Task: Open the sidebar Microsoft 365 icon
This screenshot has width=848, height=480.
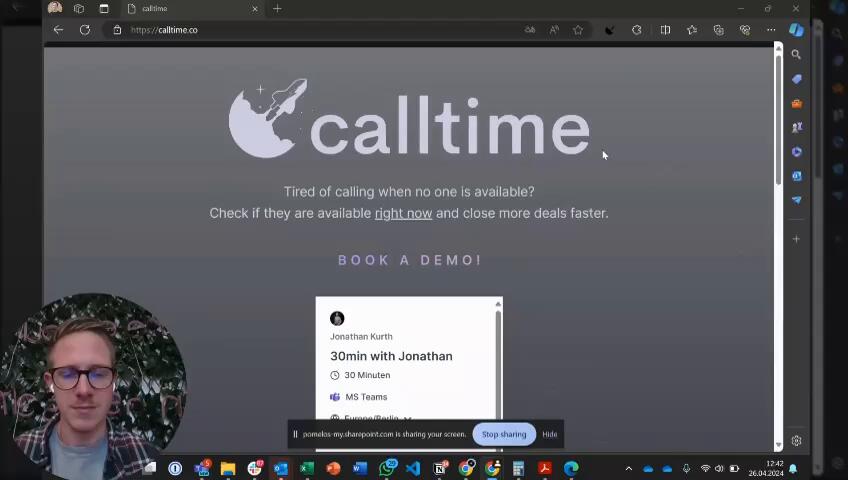Action: click(797, 152)
